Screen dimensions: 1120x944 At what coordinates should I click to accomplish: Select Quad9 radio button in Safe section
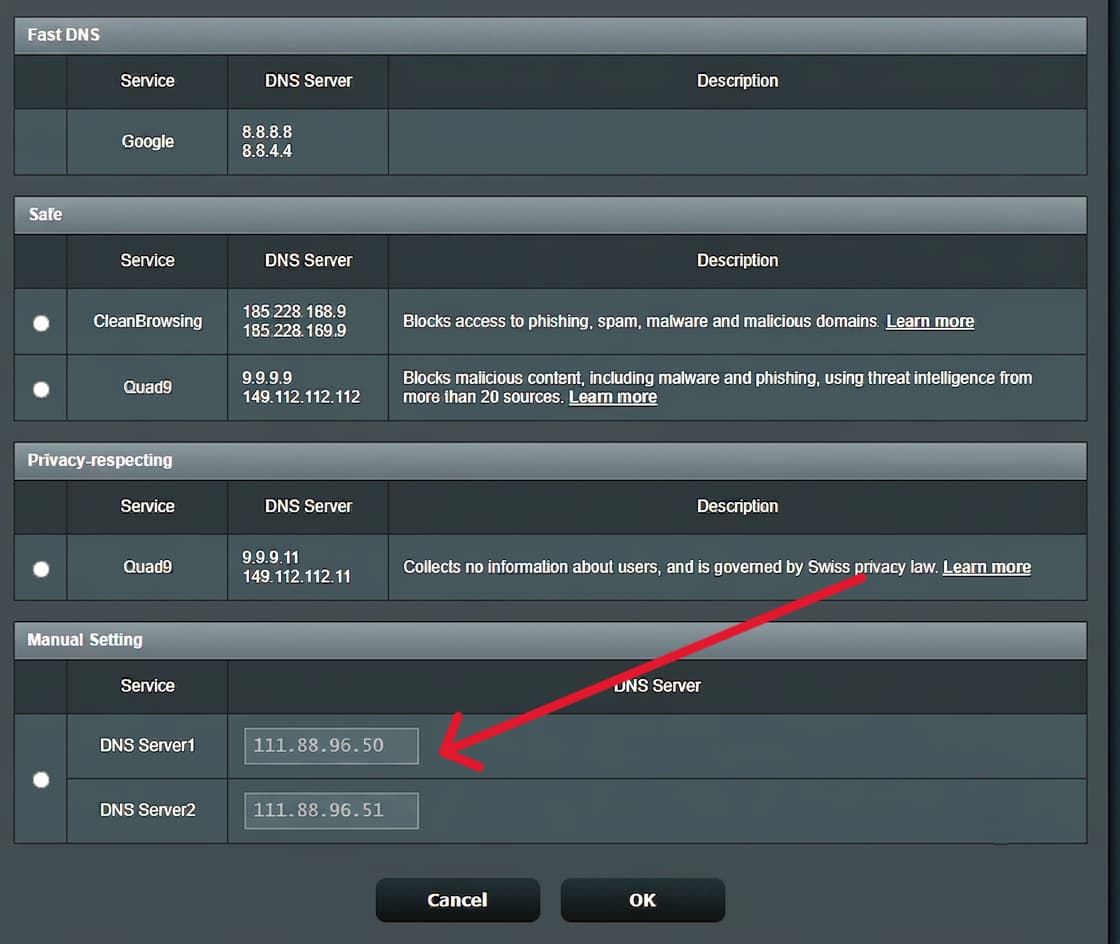point(41,389)
